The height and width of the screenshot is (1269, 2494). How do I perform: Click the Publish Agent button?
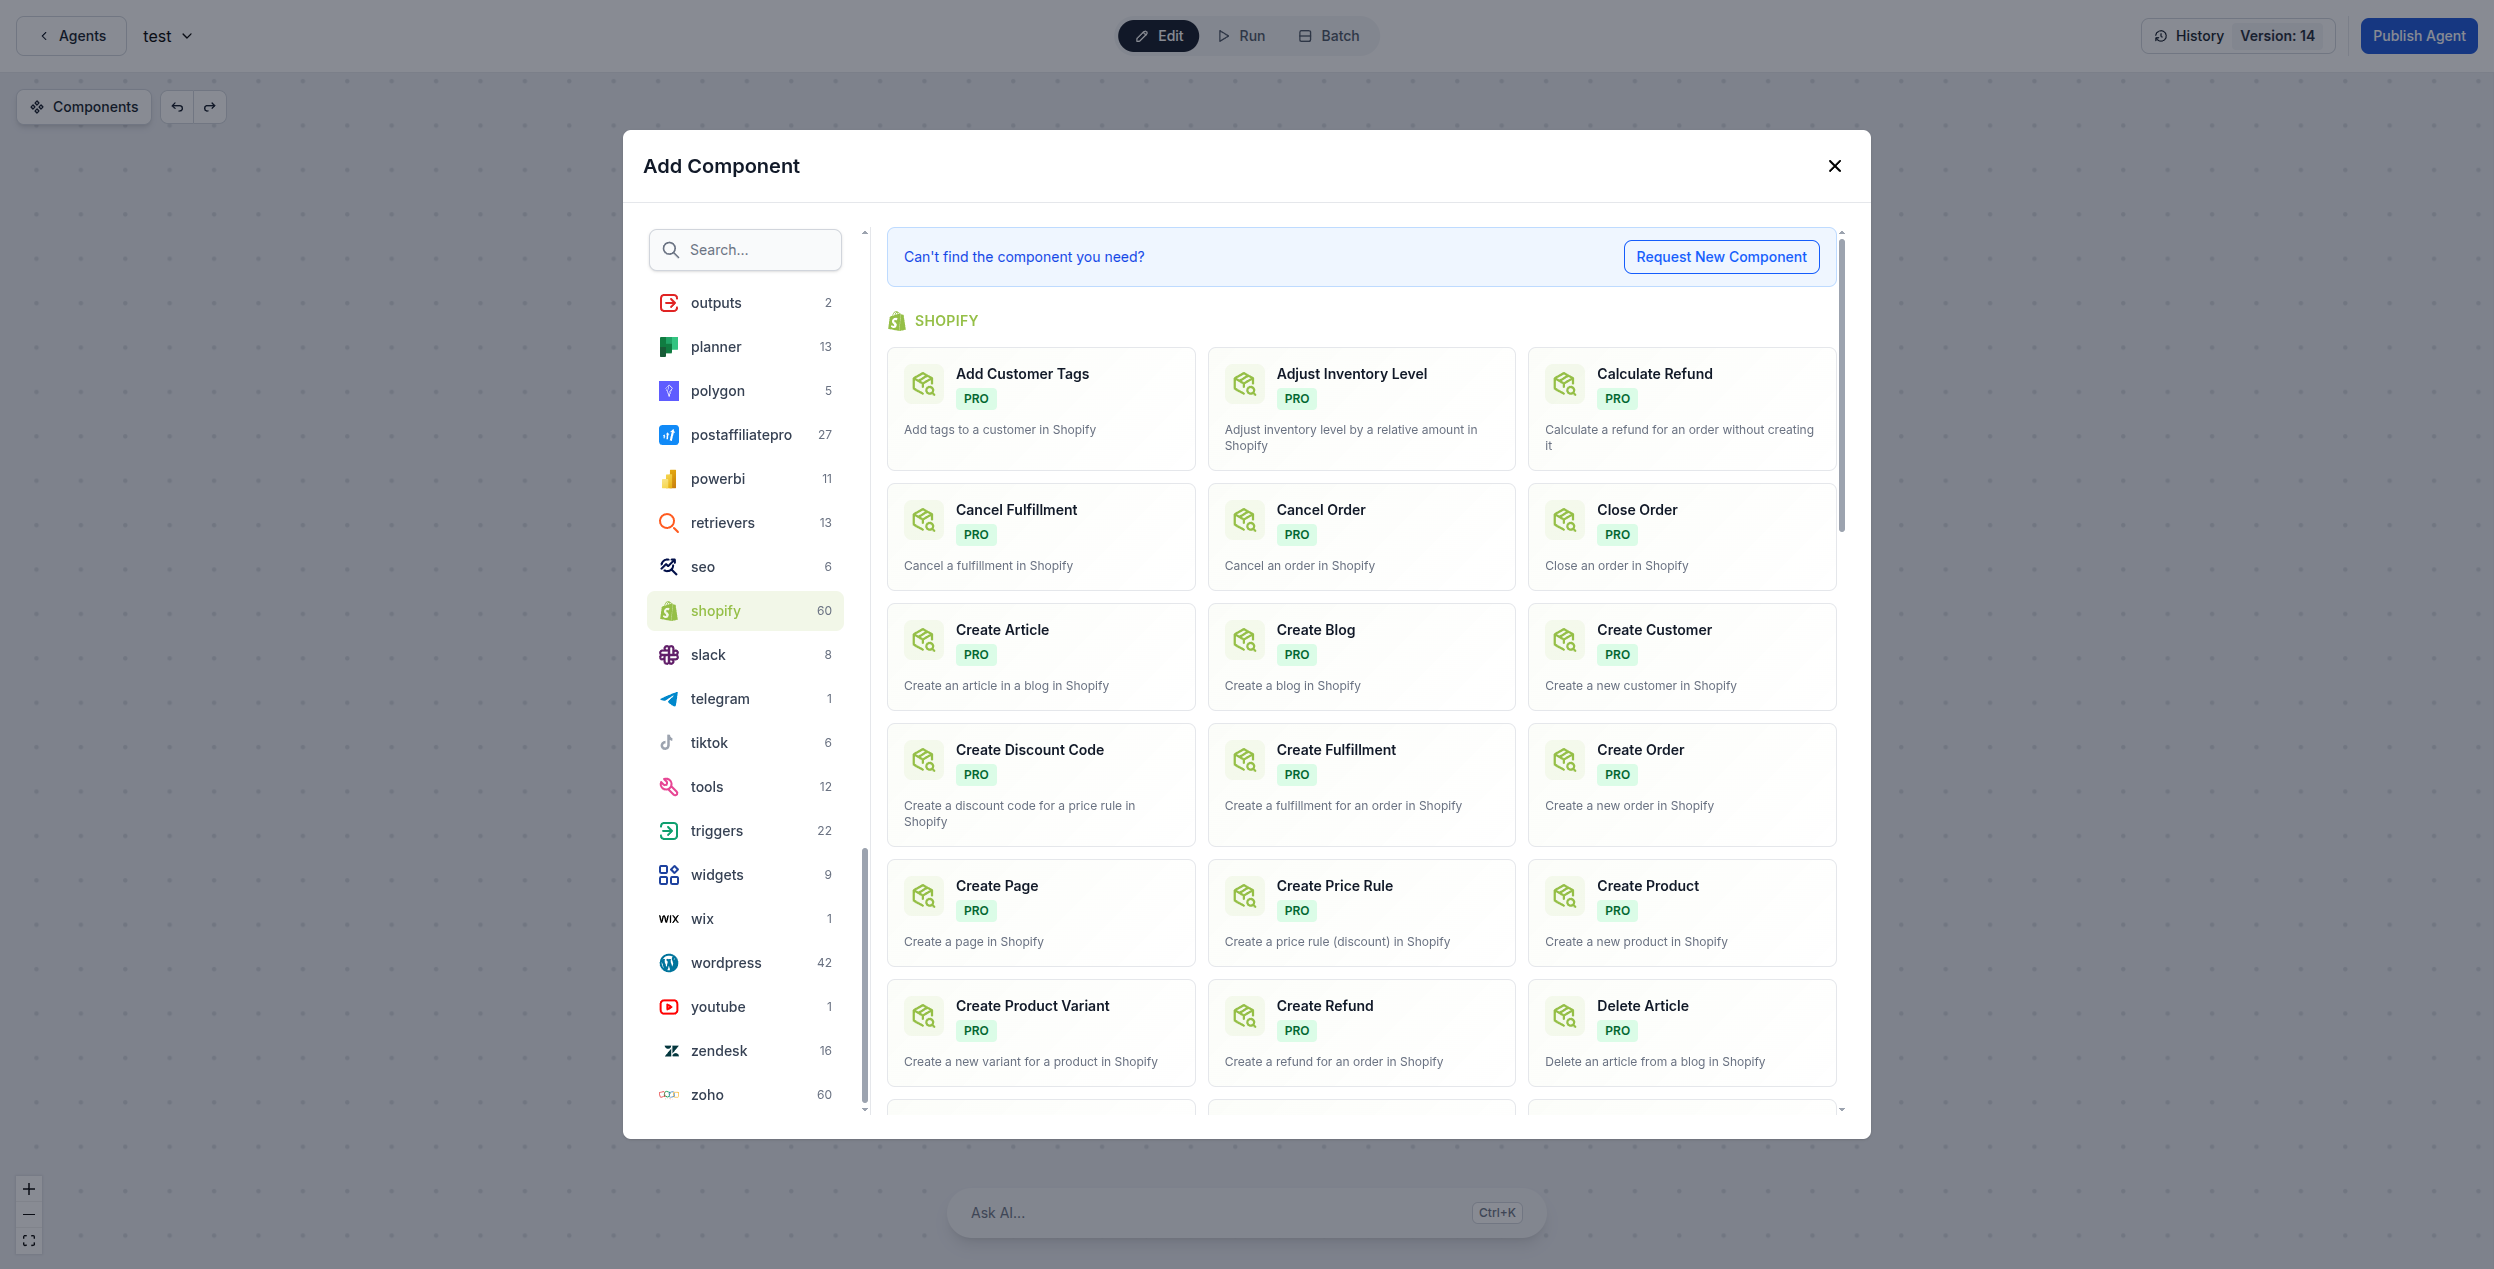[2417, 35]
